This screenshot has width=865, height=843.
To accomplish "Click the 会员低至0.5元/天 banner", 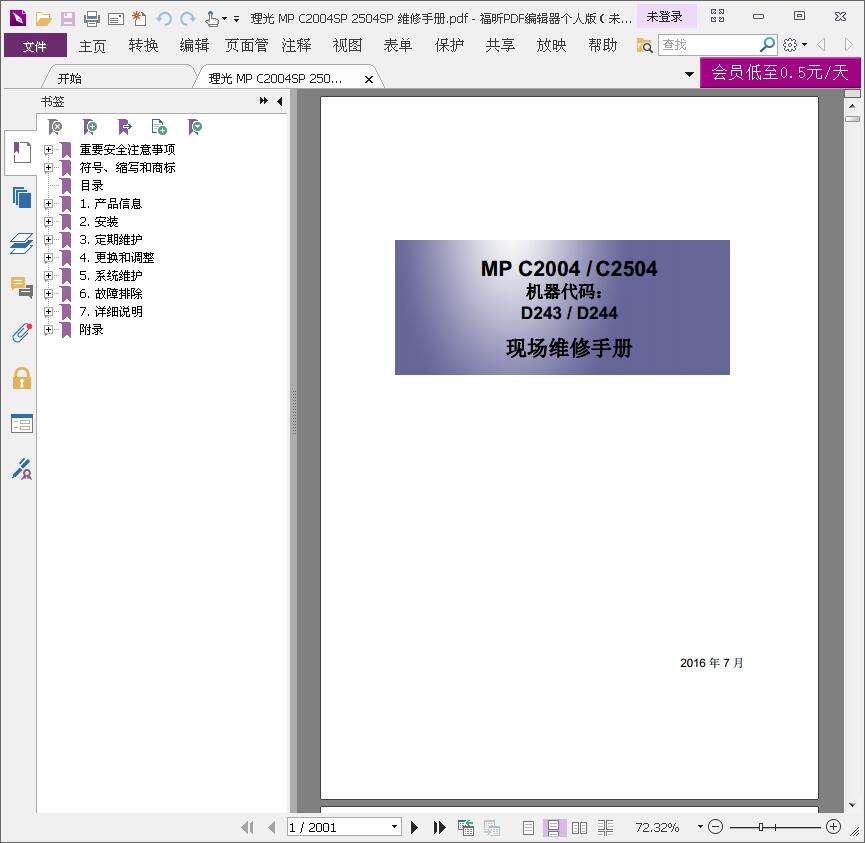I will [x=780, y=72].
